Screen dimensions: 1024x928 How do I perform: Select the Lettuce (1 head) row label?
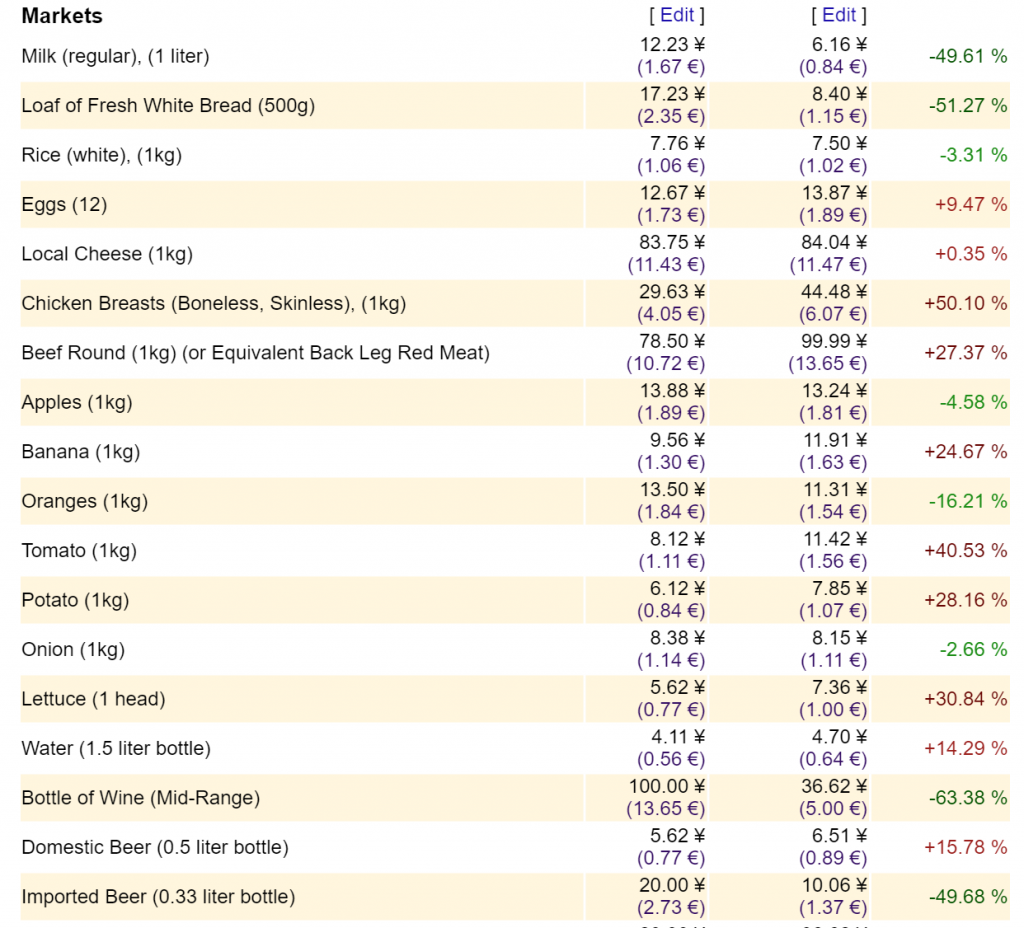pos(93,699)
